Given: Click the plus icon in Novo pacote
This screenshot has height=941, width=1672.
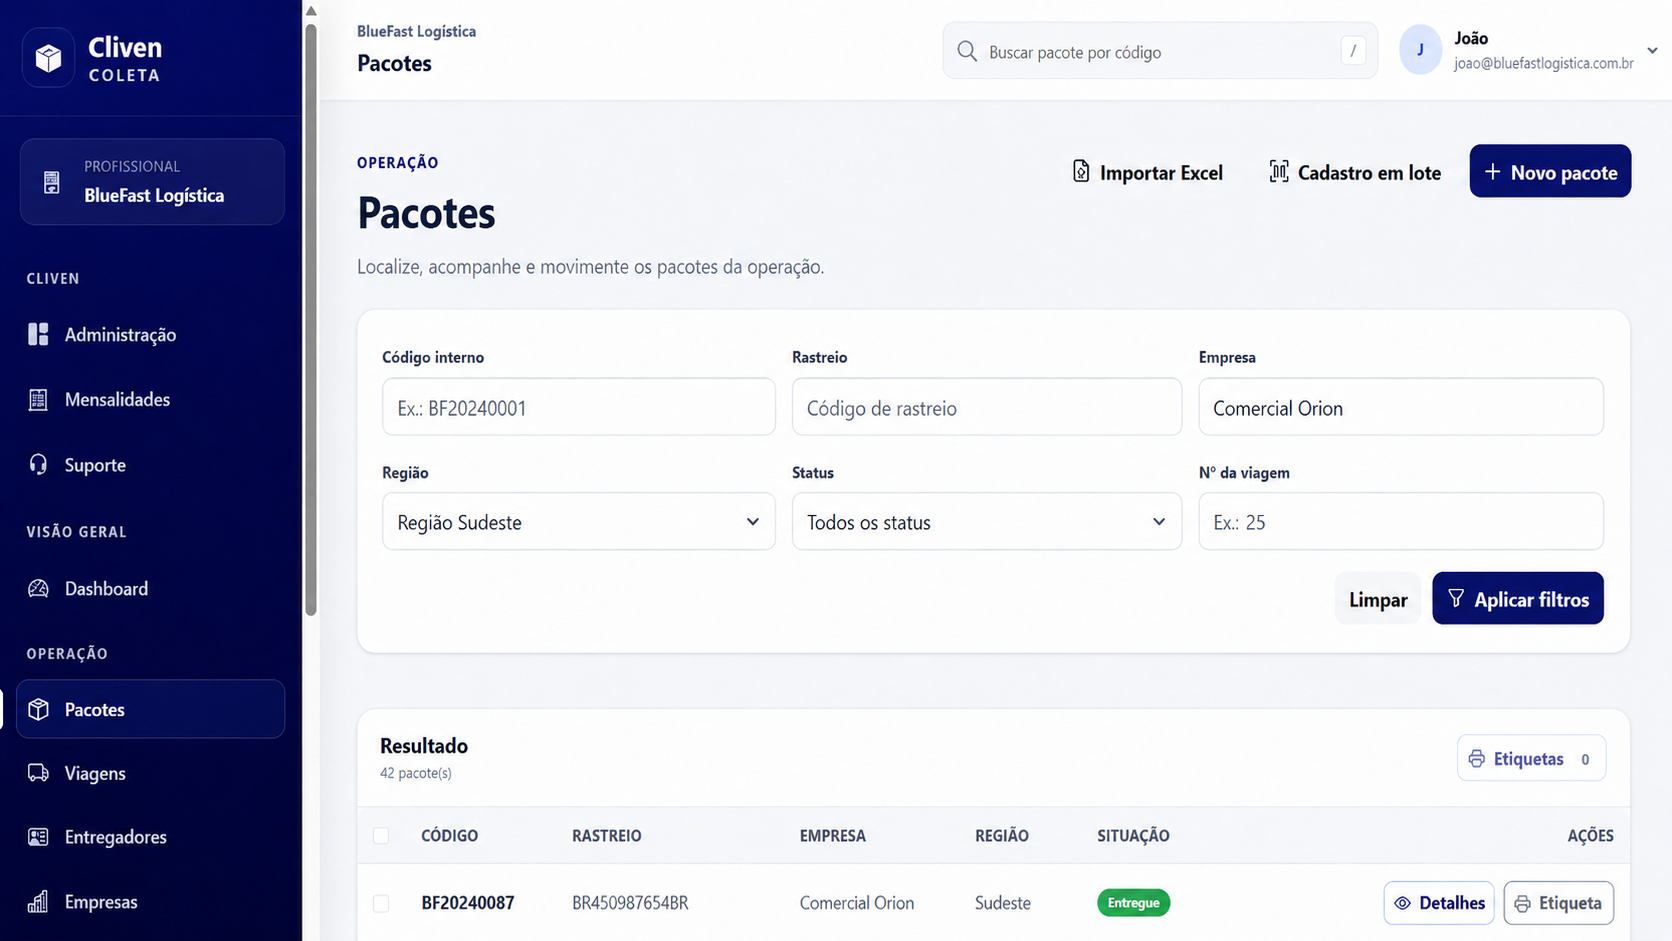Looking at the screenshot, I should [x=1492, y=171].
